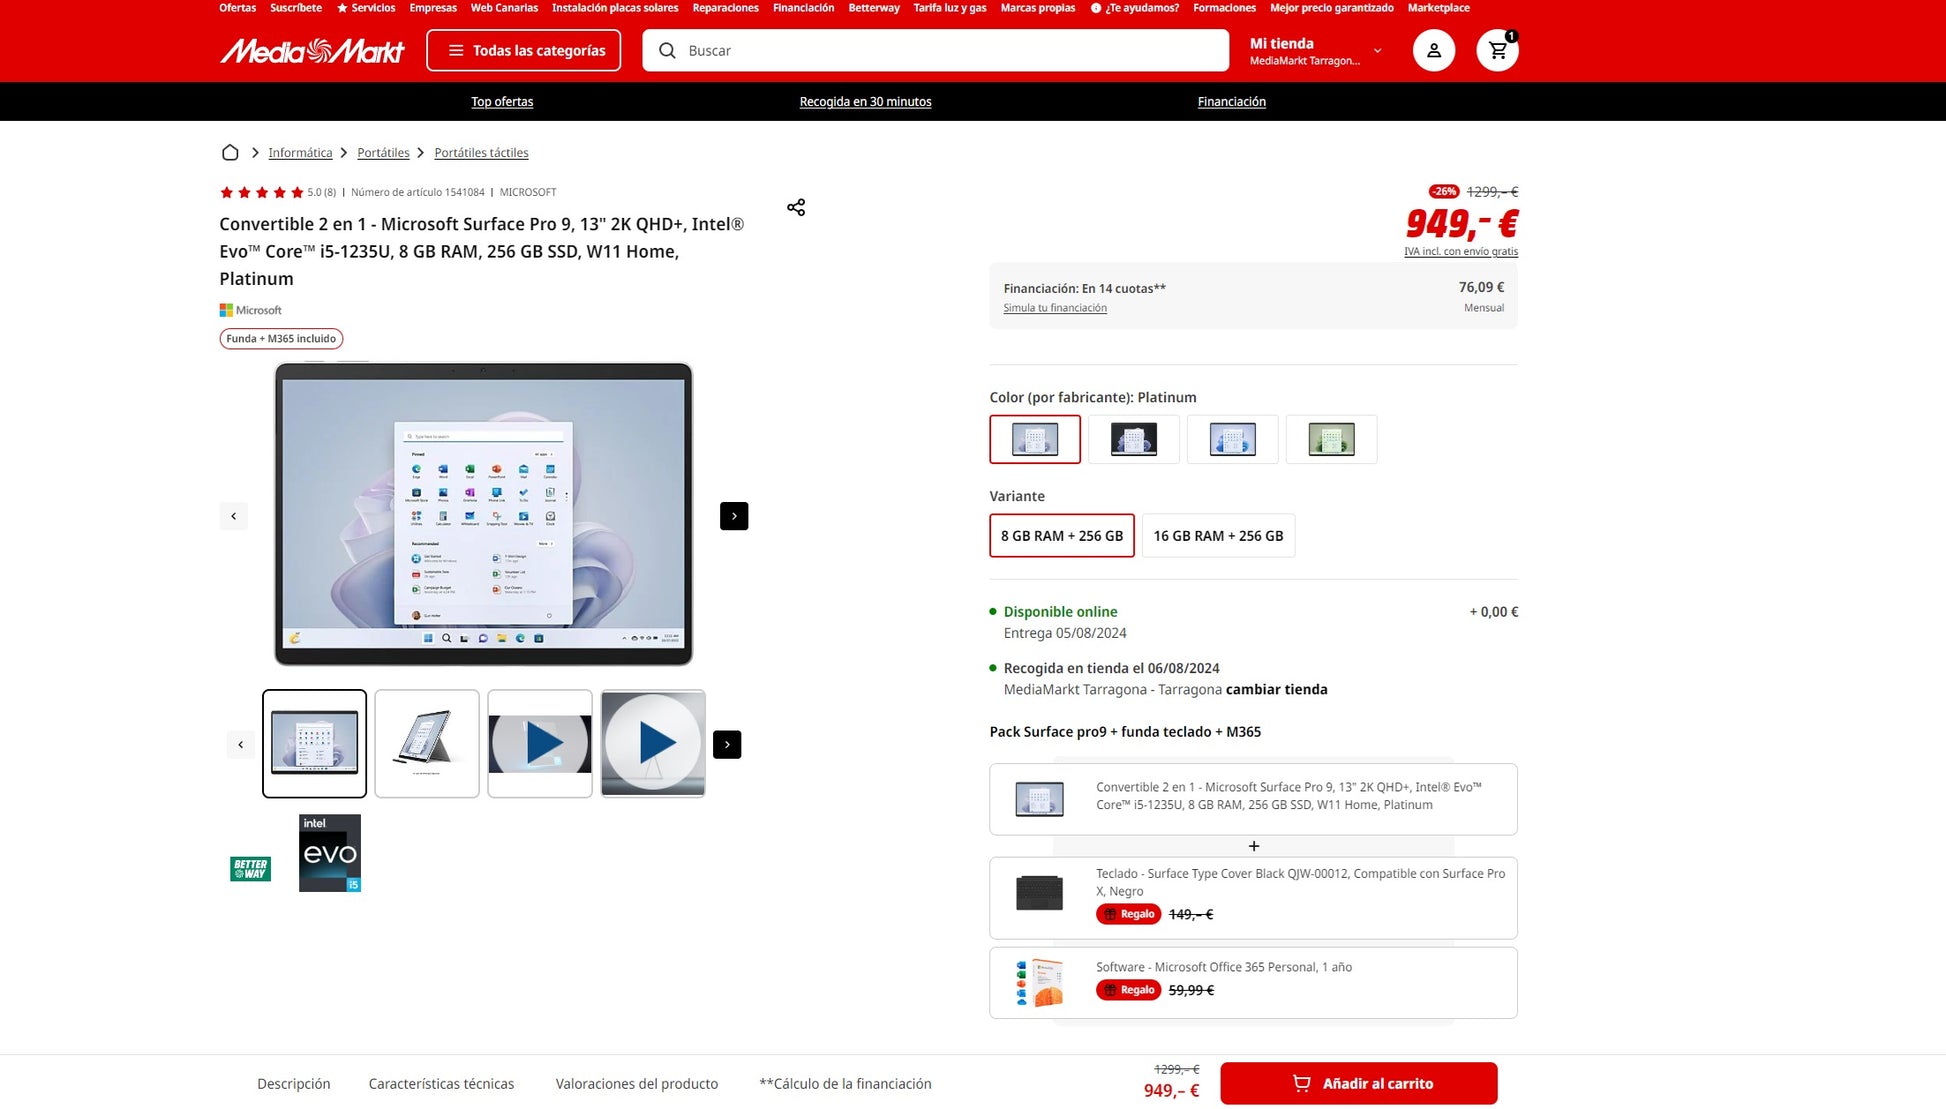Open the Ofertas top menu item
This screenshot has height=1109, width=1946.
tap(238, 8)
